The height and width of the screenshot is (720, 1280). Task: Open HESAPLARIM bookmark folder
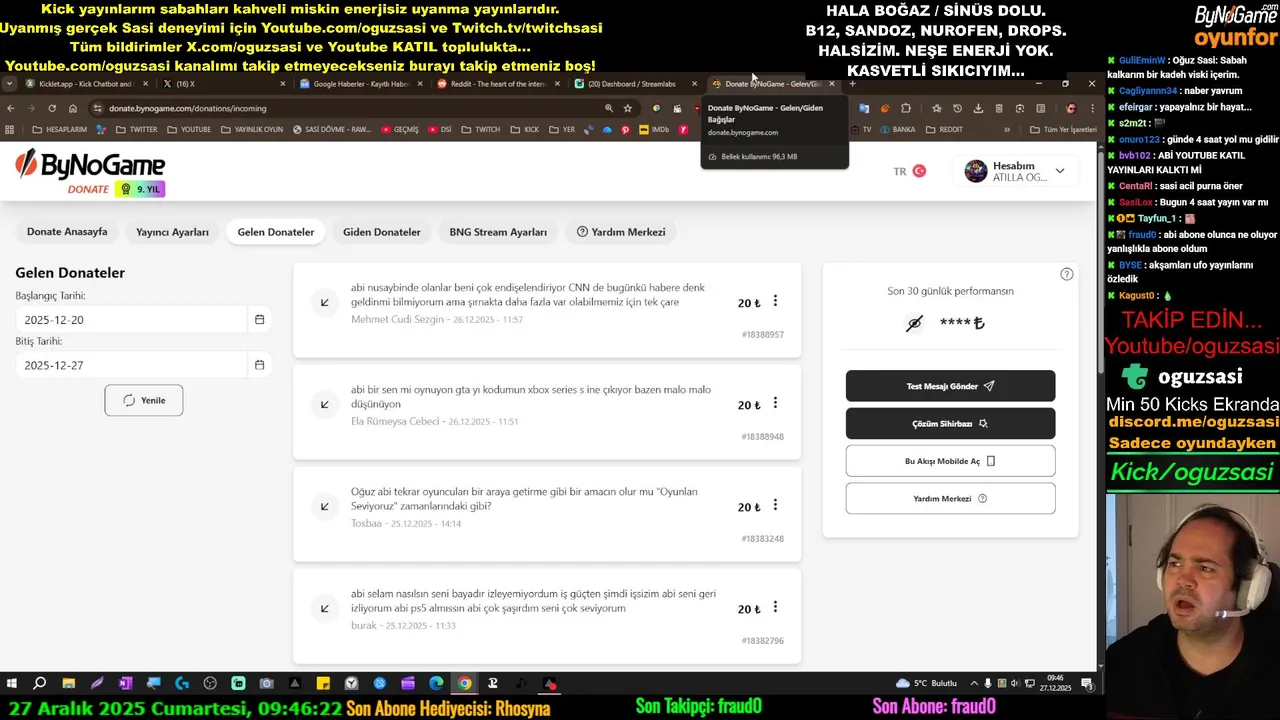pyautogui.click(x=59, y=129)
